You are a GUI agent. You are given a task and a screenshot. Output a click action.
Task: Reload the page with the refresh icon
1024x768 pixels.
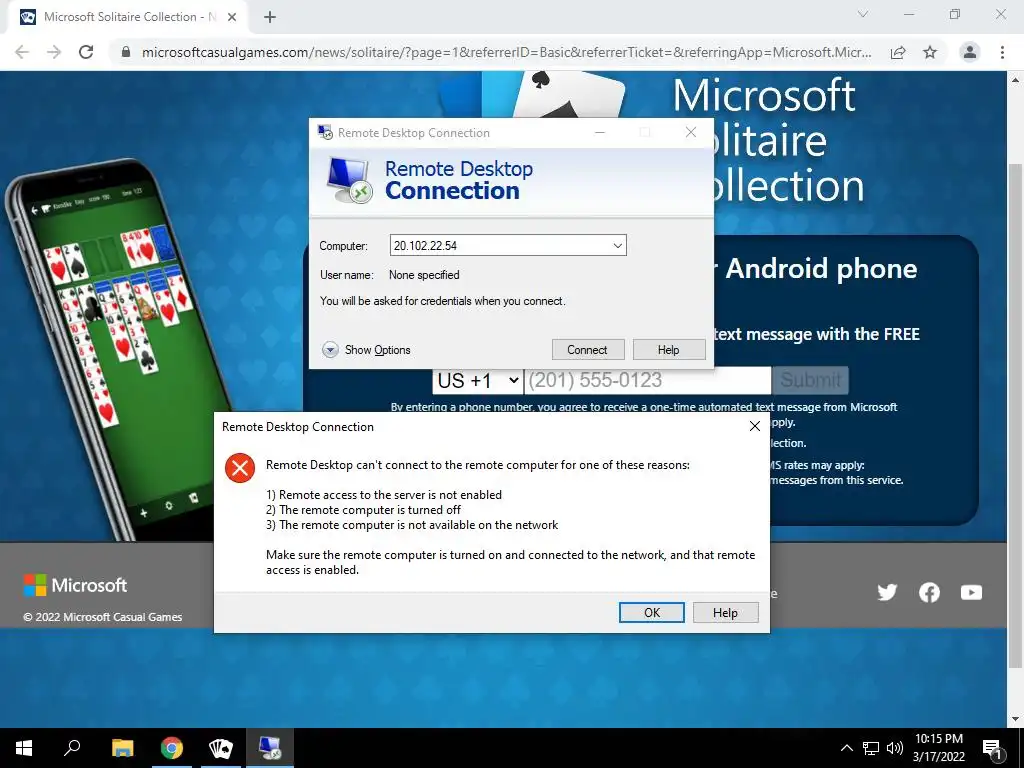click(86, 52)
